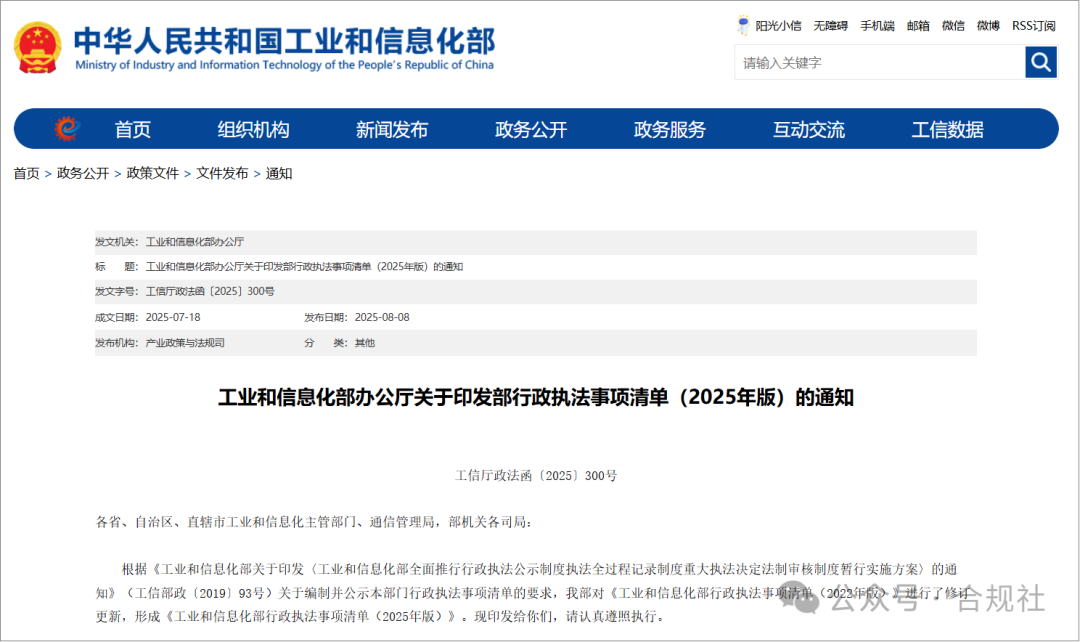Click the national emblem logo
Viewport: 1080px width, 642px height.
37,46
